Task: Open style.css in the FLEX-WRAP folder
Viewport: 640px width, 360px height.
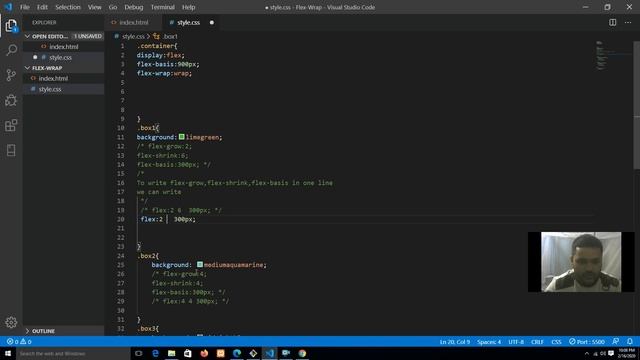Action: [63, 89]
